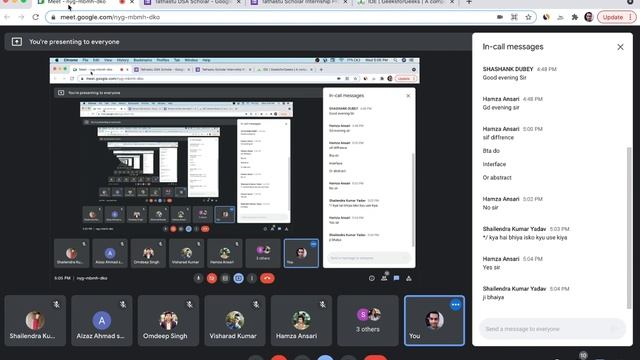
Task: Click message 'Interface'
Action: 494,164
